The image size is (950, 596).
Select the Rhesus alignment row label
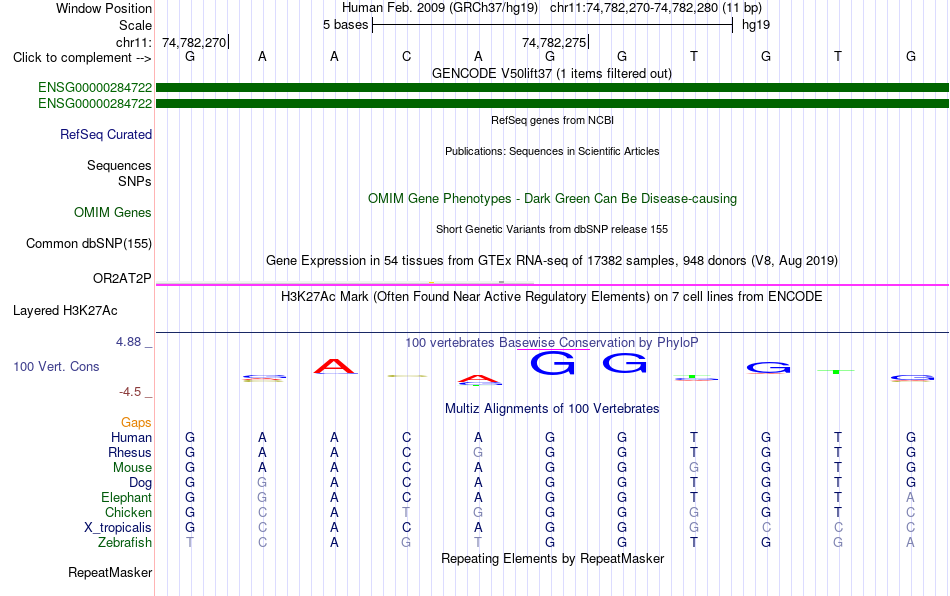pyautogui.click(x=130, y=452)
